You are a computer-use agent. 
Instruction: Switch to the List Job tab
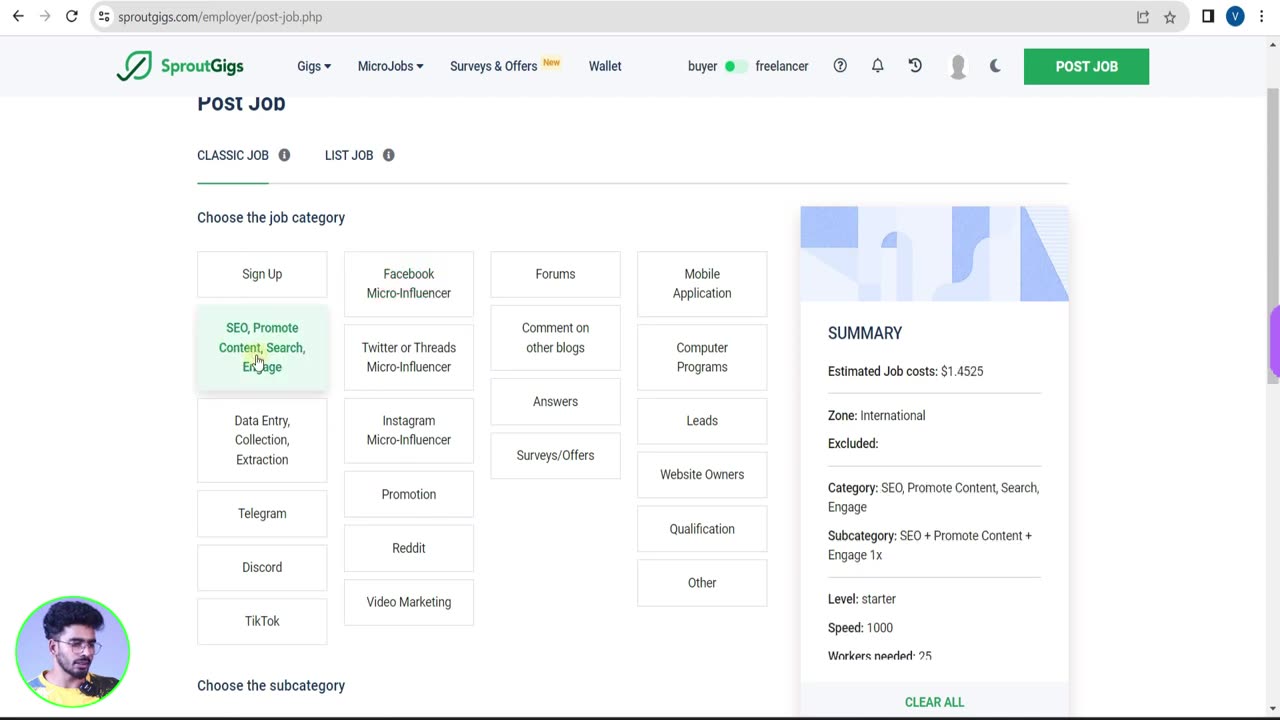[x=349, y=155]
